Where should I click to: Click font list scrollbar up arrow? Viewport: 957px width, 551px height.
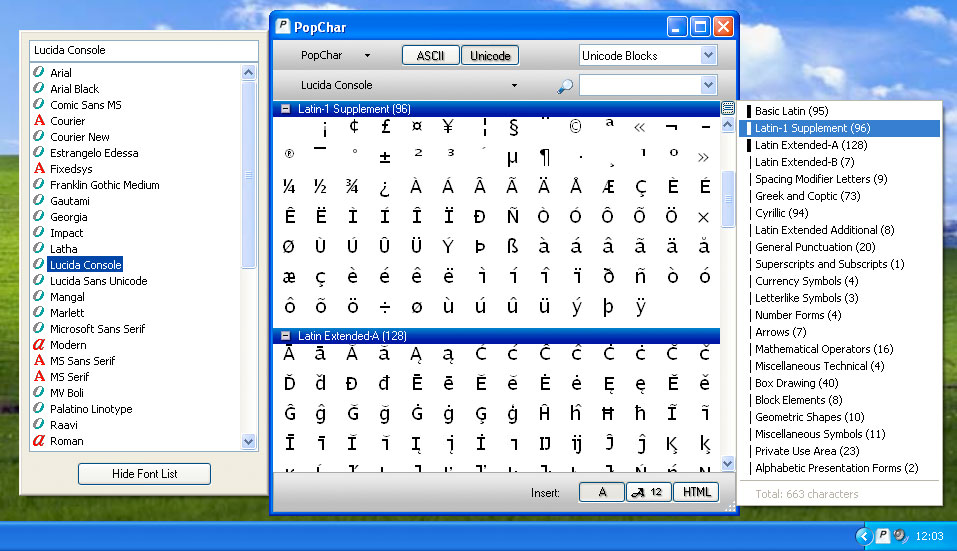(x=248, y=73)
